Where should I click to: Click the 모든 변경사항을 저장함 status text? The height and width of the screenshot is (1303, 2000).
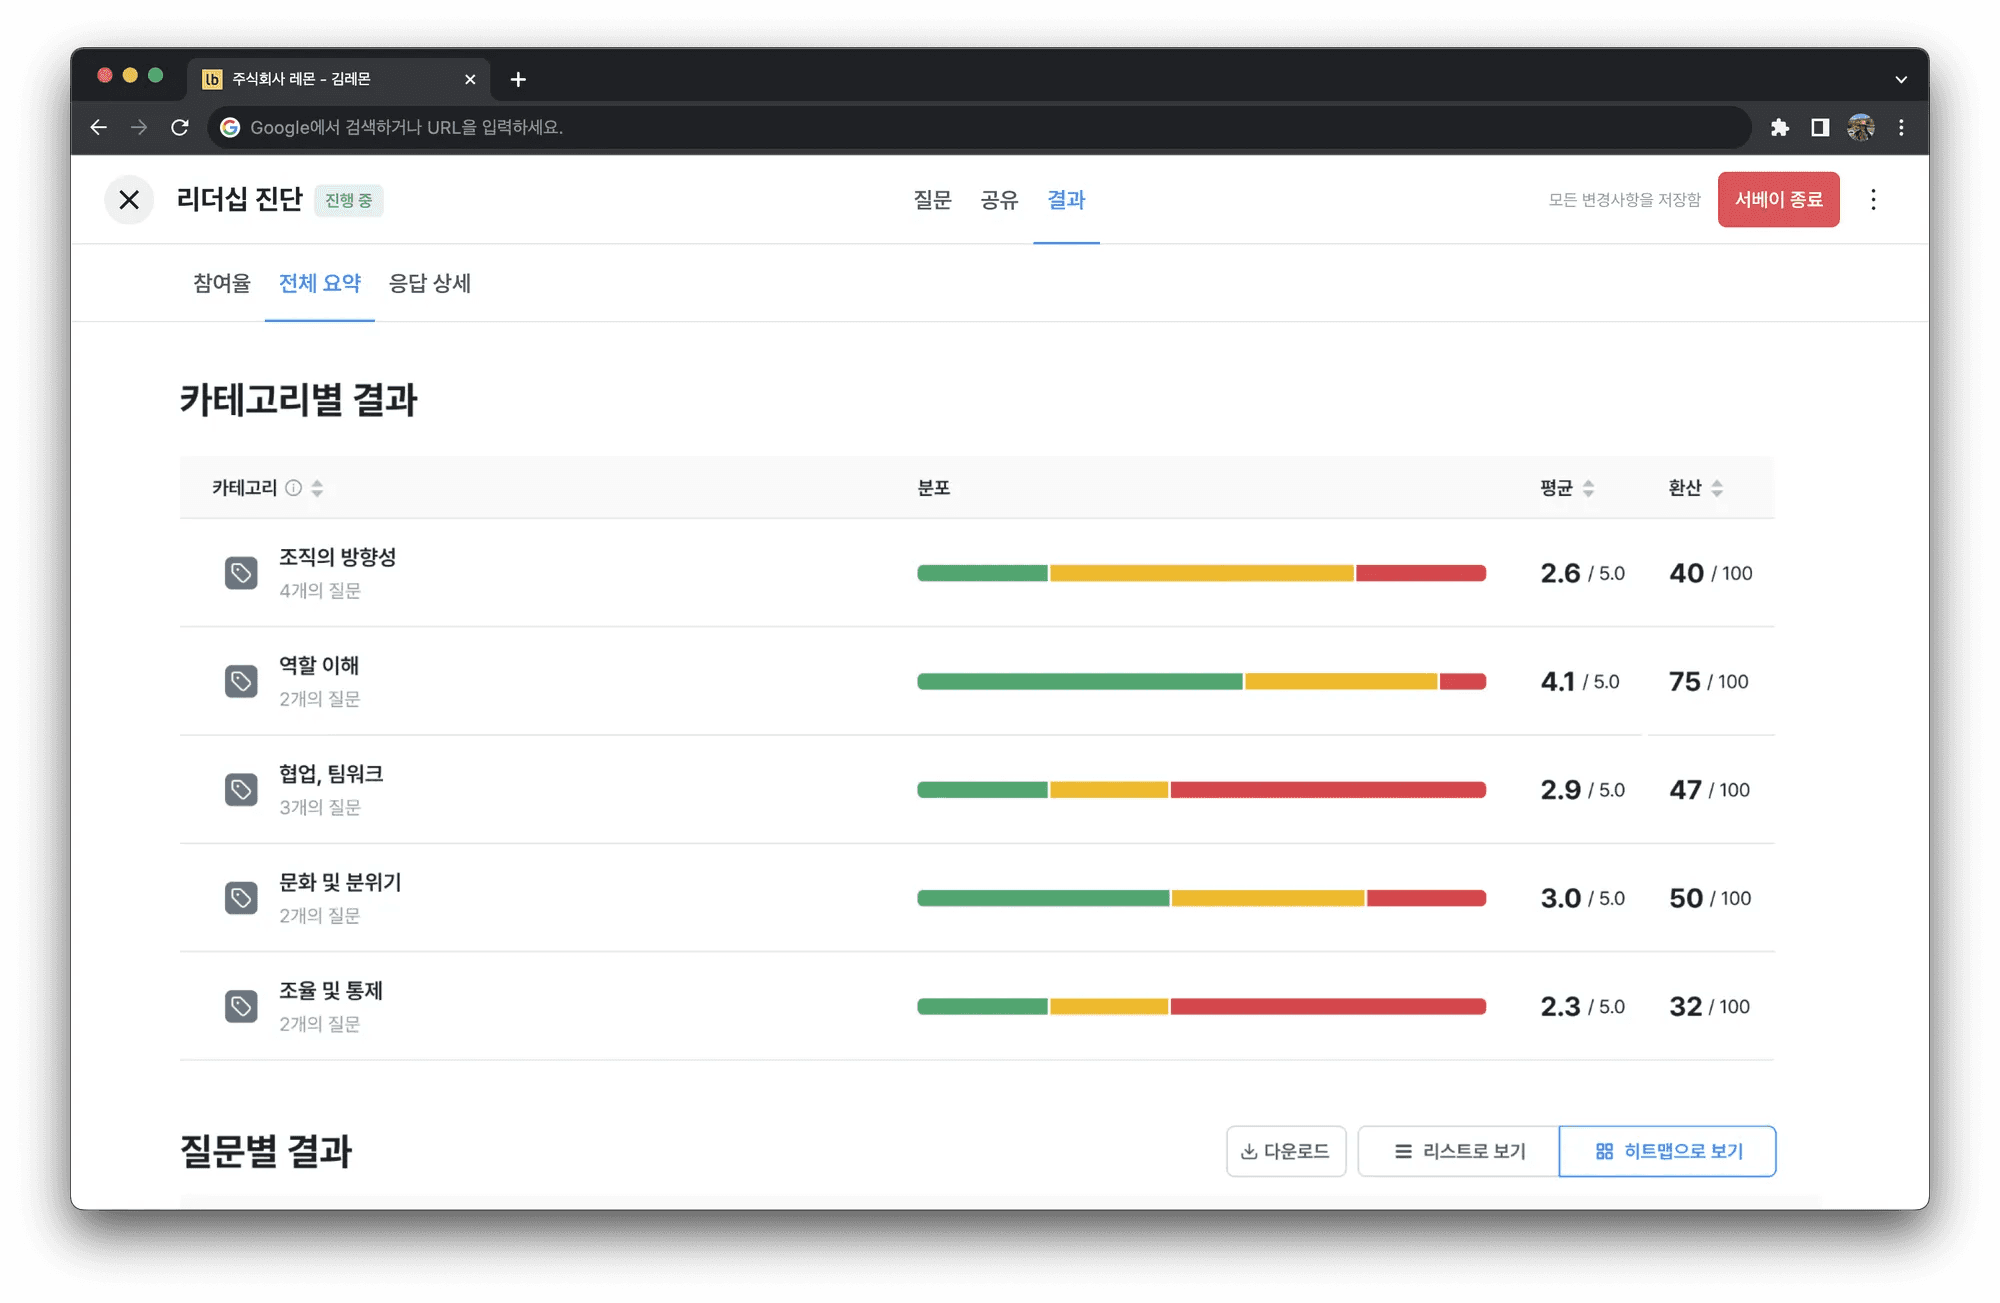coord(1625,200)
